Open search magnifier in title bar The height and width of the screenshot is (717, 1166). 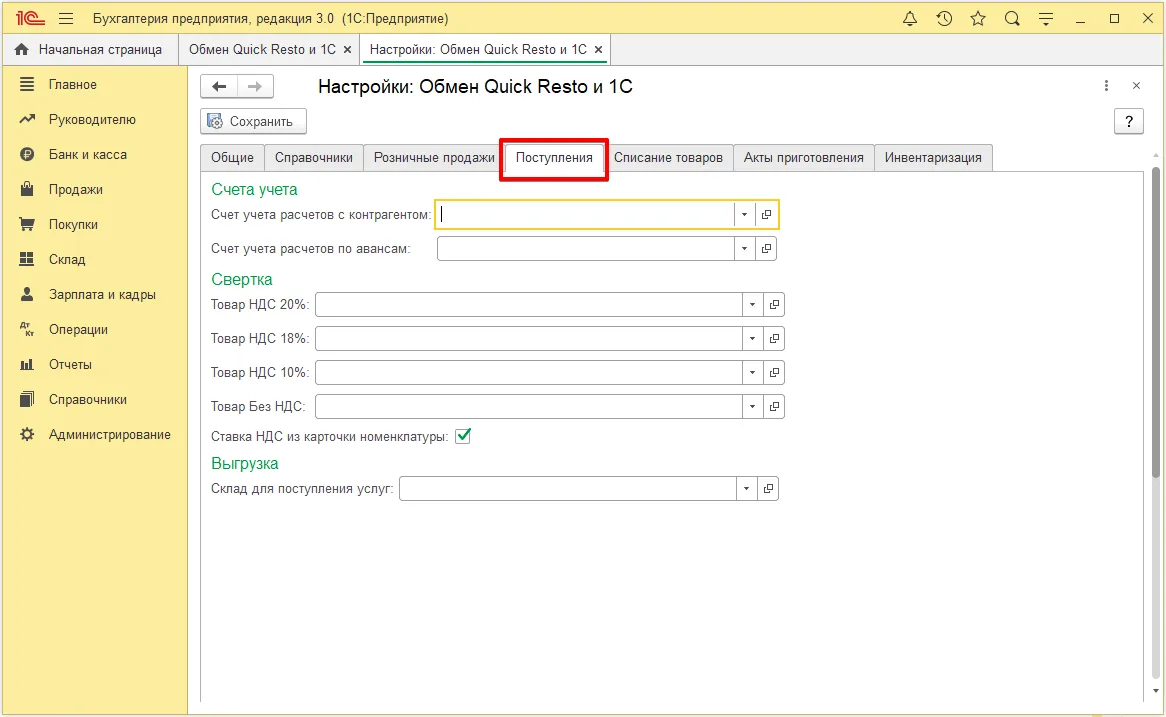(1012, 19)
